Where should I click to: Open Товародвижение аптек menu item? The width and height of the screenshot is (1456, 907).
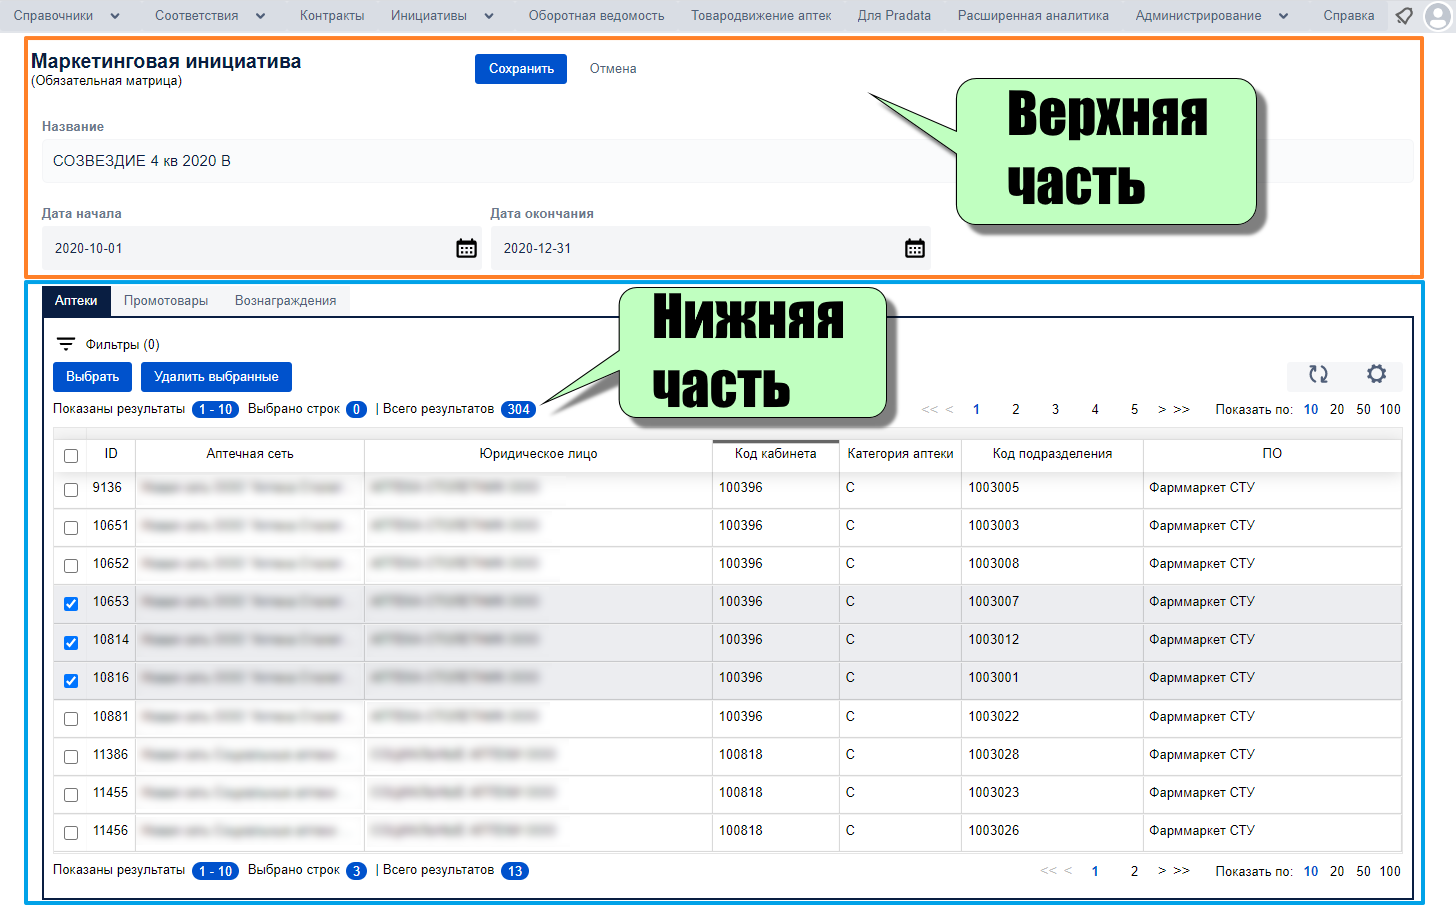pos(761,16)
